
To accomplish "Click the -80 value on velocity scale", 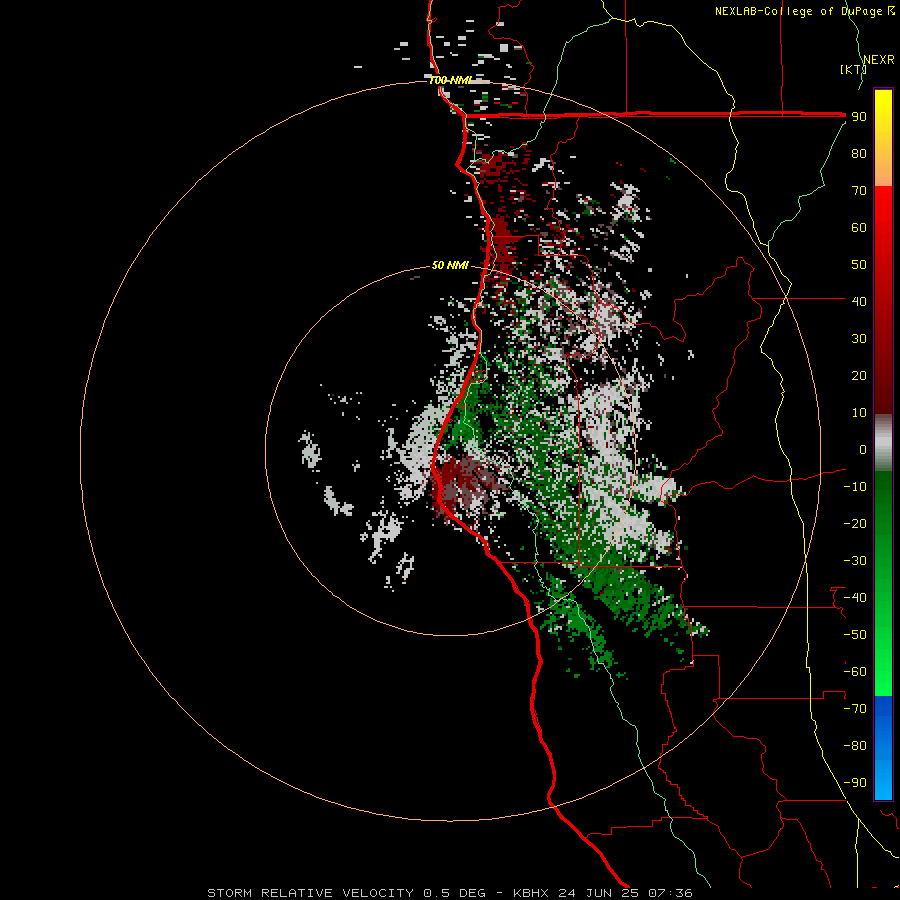I will 855,746.
